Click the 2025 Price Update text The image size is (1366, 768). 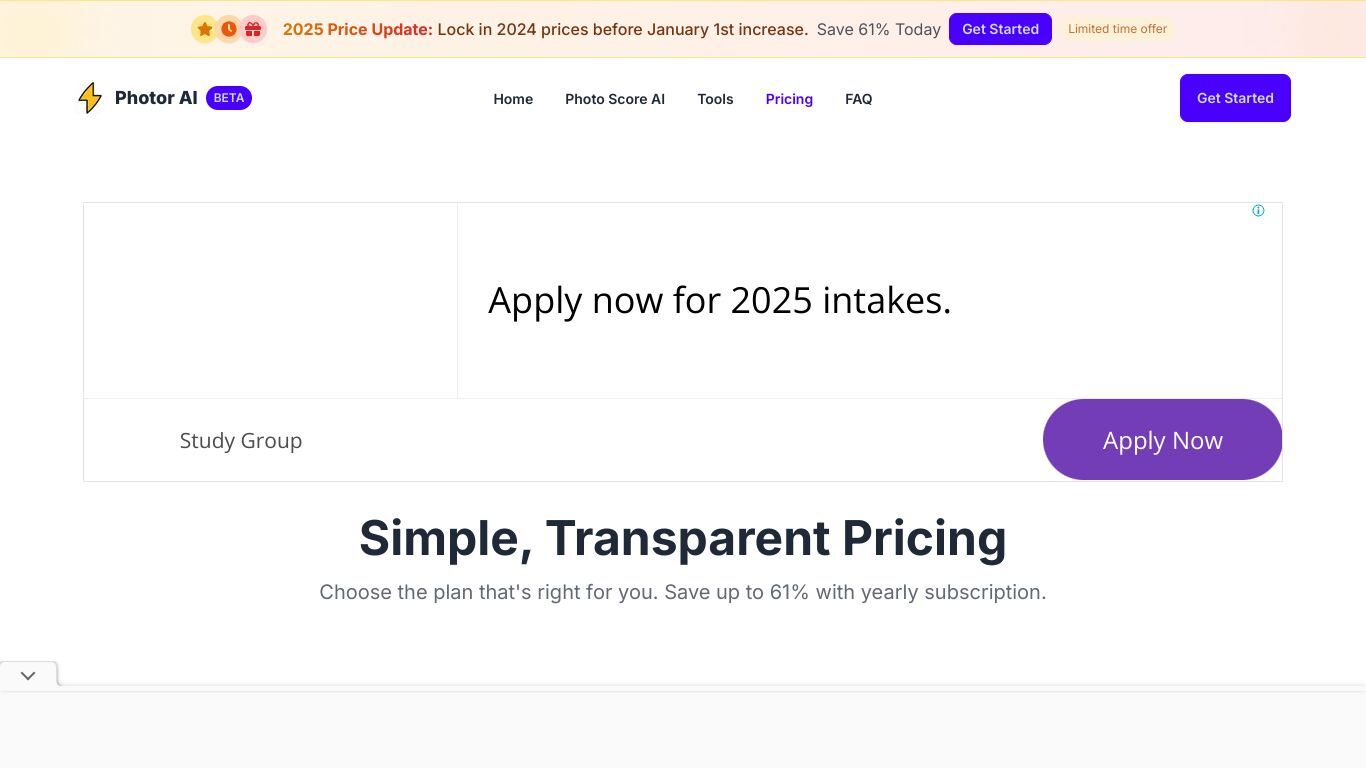(x=358, y=29)
